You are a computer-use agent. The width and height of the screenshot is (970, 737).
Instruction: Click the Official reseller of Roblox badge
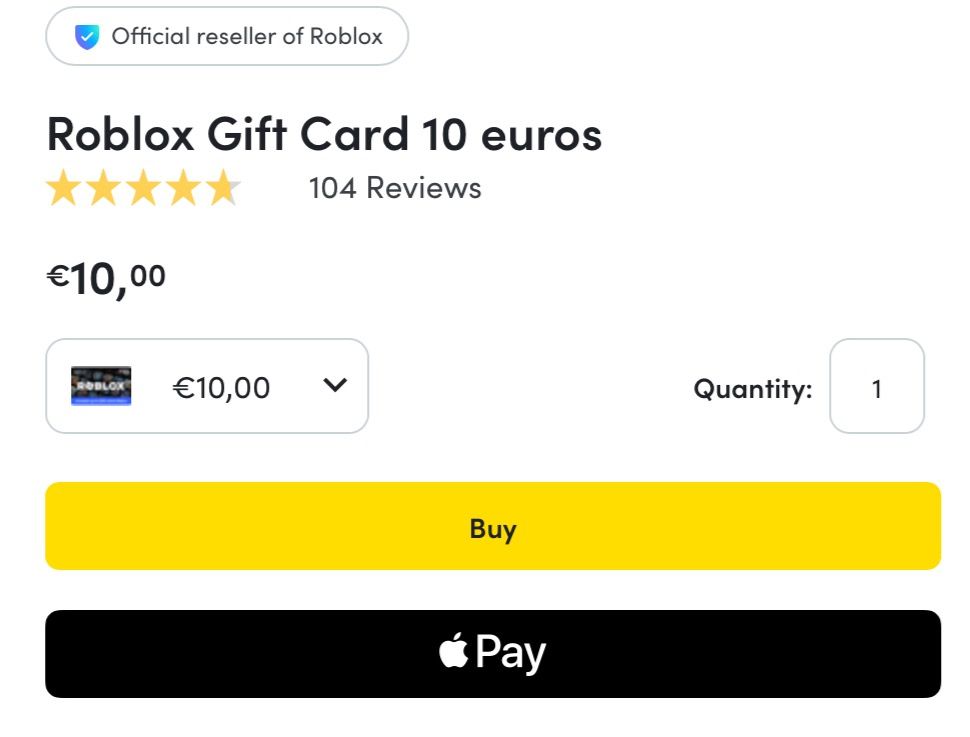(x=226, y=36)
